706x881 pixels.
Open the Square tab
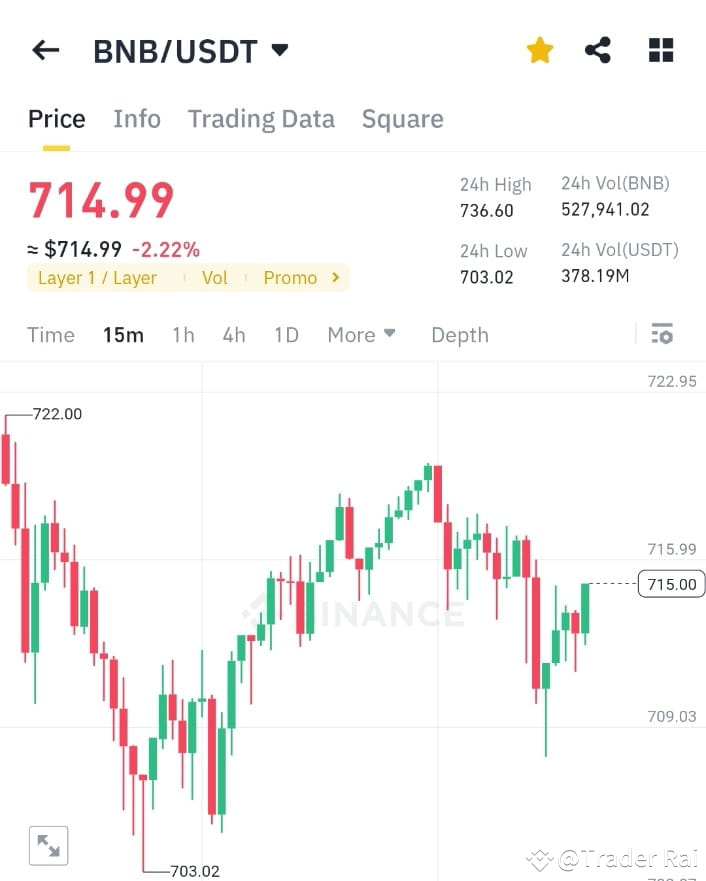402,118
